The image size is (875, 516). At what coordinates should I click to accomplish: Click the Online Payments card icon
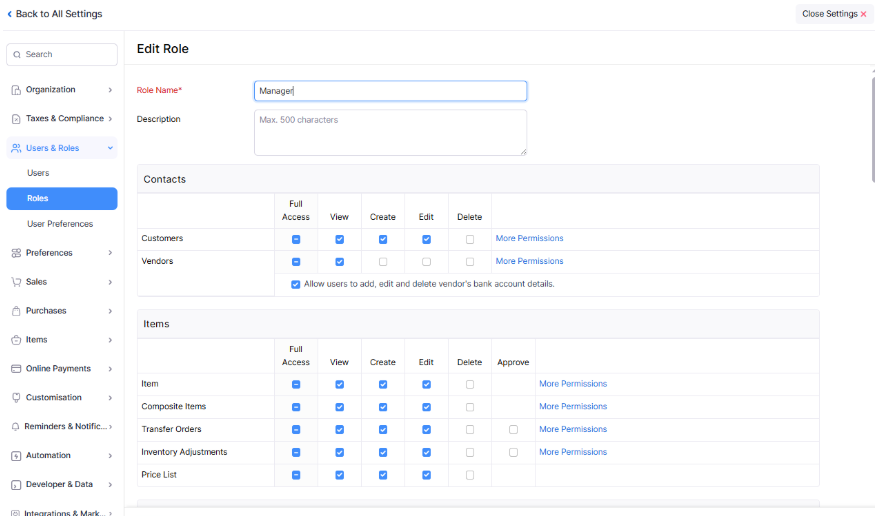pyautogui.click(x=16, y=369)
